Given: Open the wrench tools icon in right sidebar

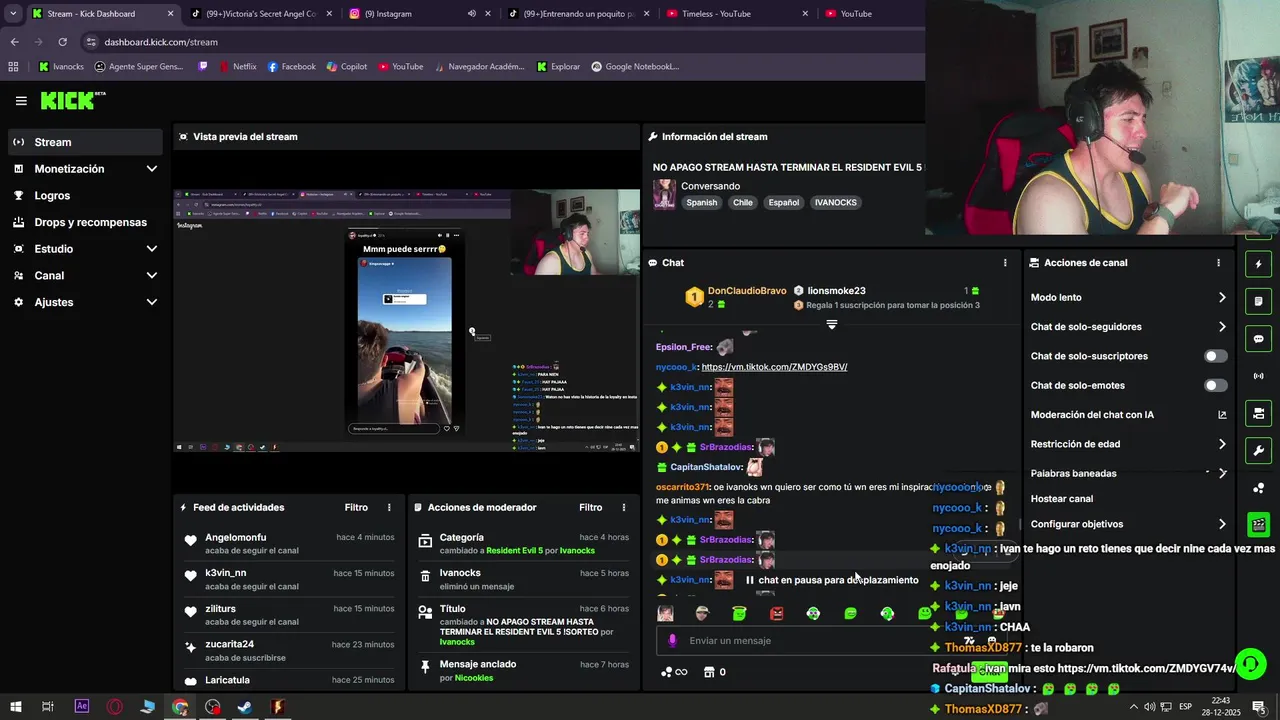Looking at the screenshot, I should [x=1258, y=450].
